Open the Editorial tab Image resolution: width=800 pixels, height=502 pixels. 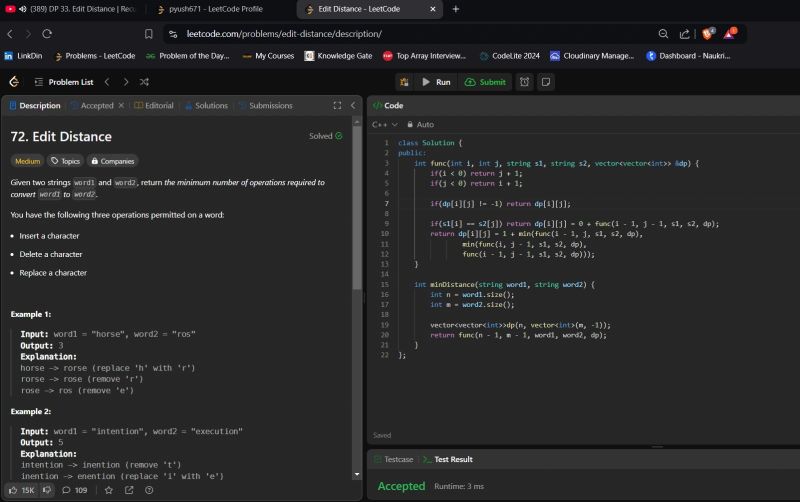click(154, 106)
